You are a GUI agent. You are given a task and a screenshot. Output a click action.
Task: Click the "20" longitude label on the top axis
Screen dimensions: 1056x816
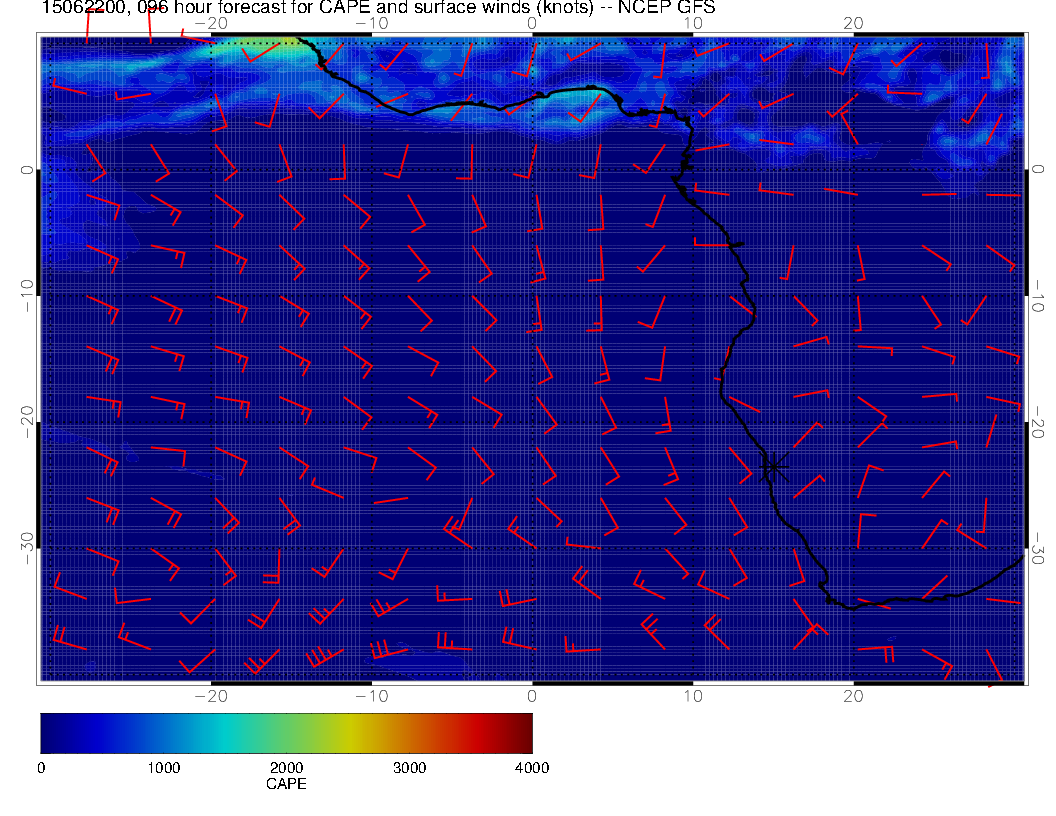coord(853,24)
